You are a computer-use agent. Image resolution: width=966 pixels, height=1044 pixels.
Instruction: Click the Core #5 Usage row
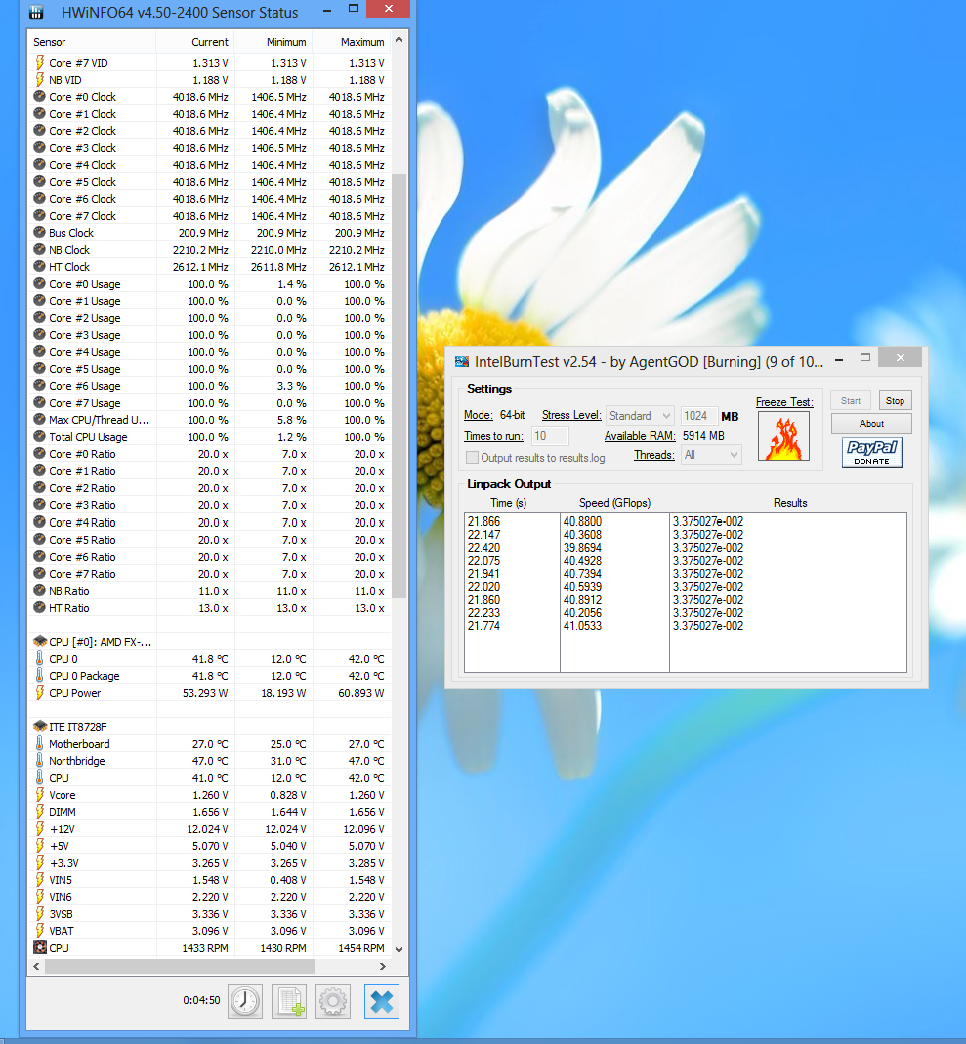(x=209, y=368)
